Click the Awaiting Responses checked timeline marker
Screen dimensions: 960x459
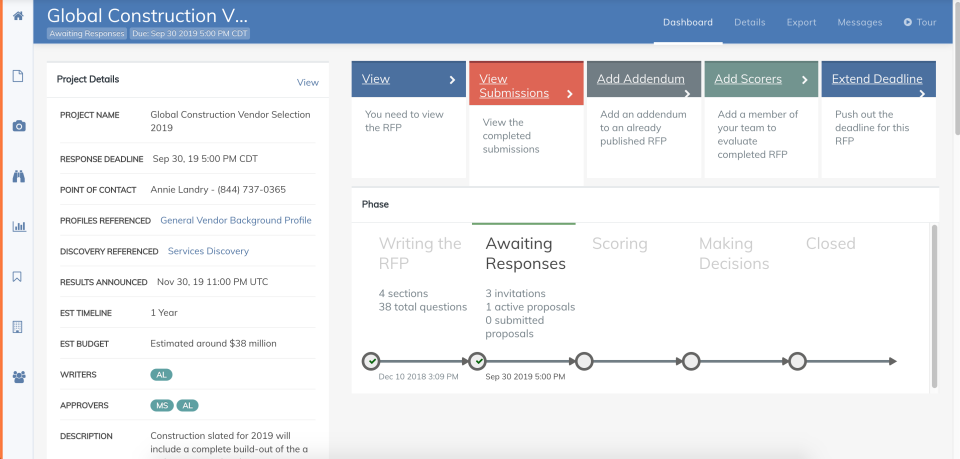click(478, 361)
